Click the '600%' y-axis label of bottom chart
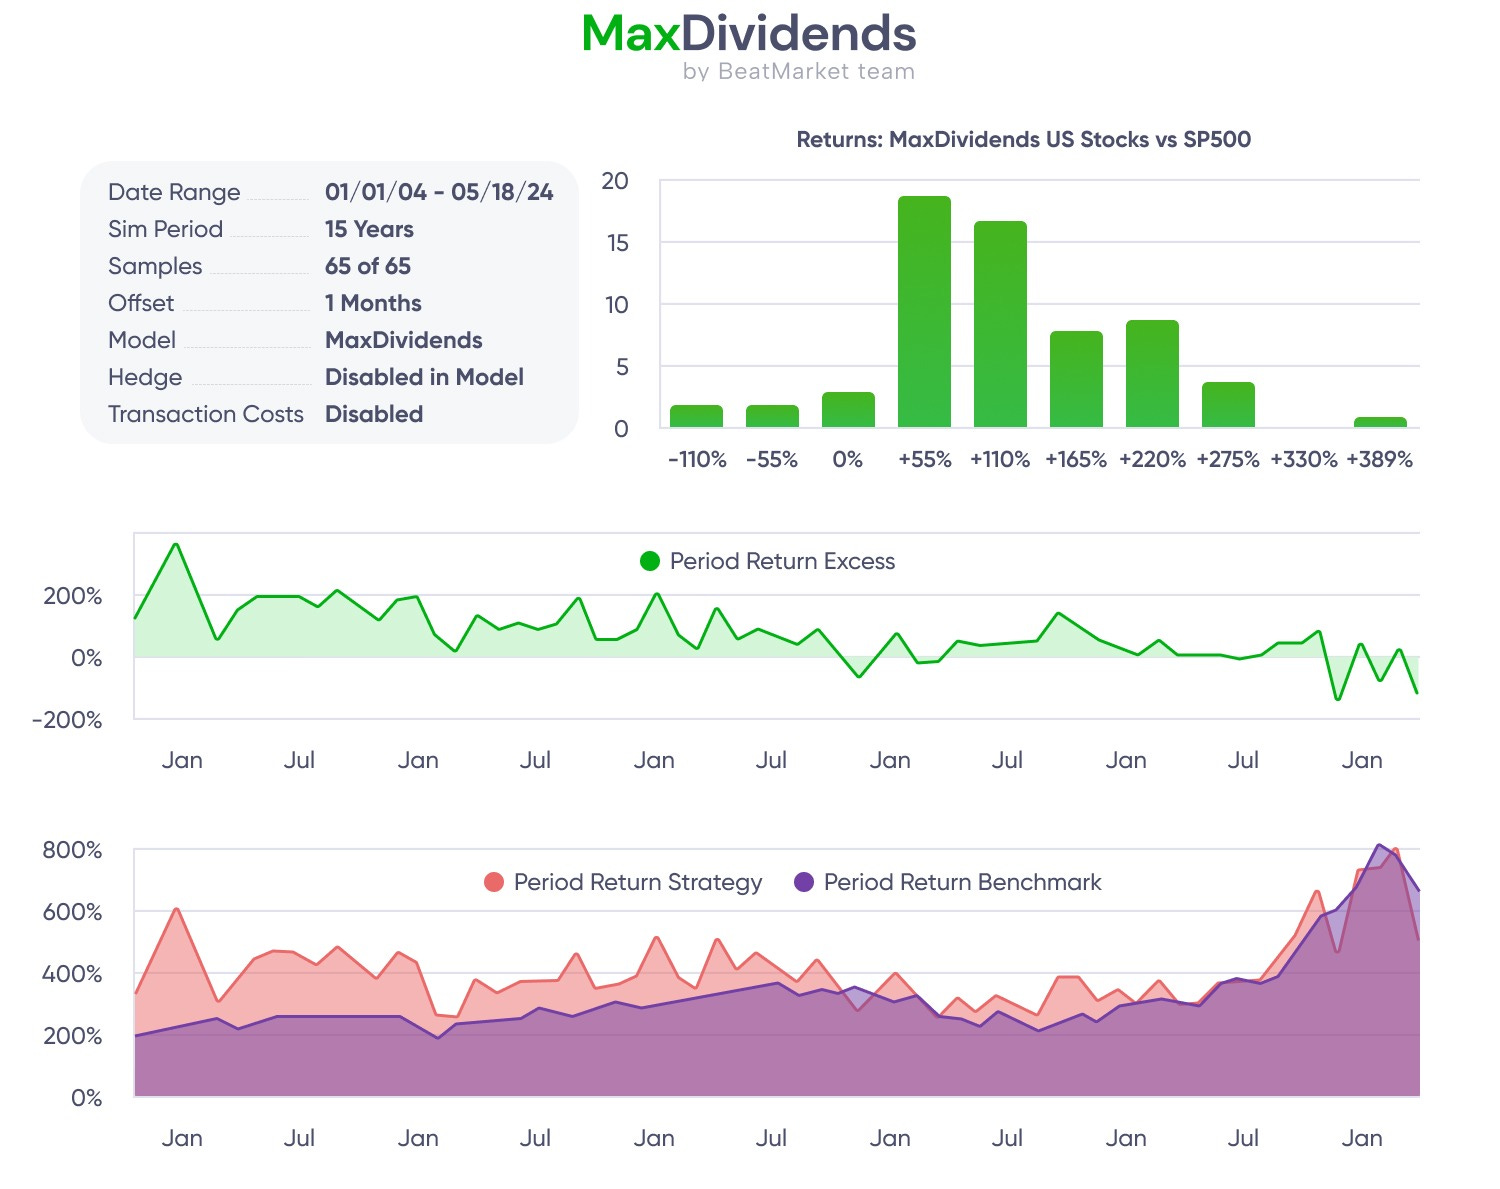Image resolution: width=1500 pixels, height=1189 pixels. click(72, 912)
